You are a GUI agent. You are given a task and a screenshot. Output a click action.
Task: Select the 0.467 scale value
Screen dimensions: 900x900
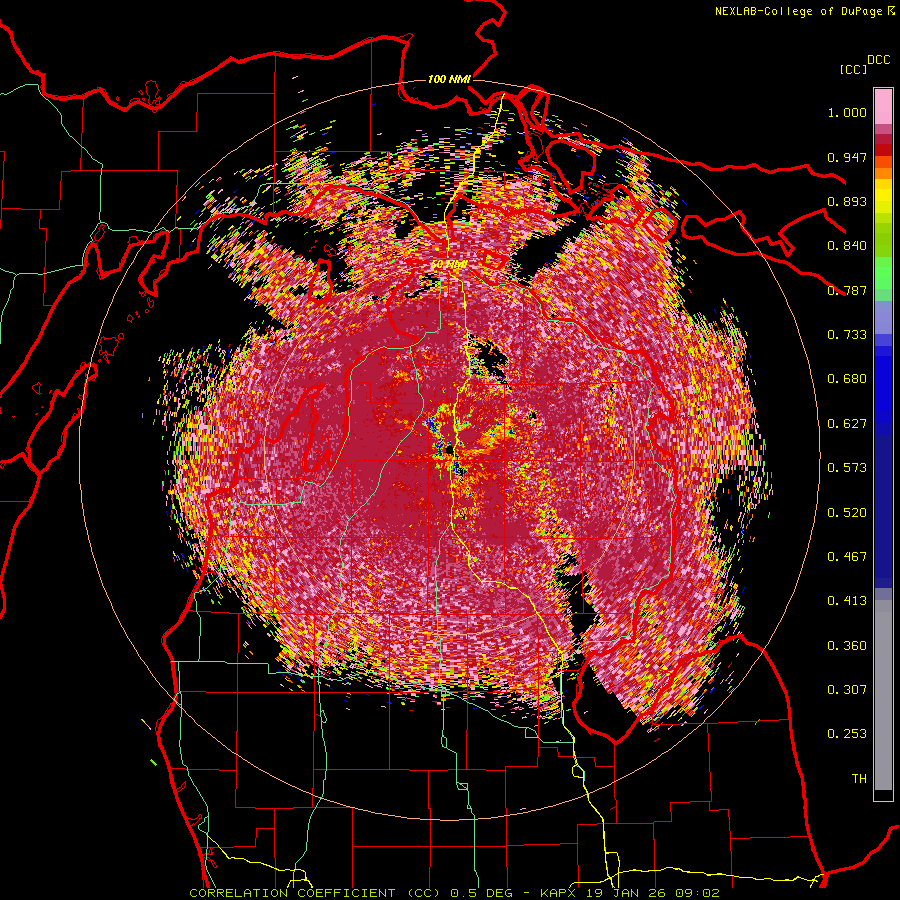click(x=847, y=557)
